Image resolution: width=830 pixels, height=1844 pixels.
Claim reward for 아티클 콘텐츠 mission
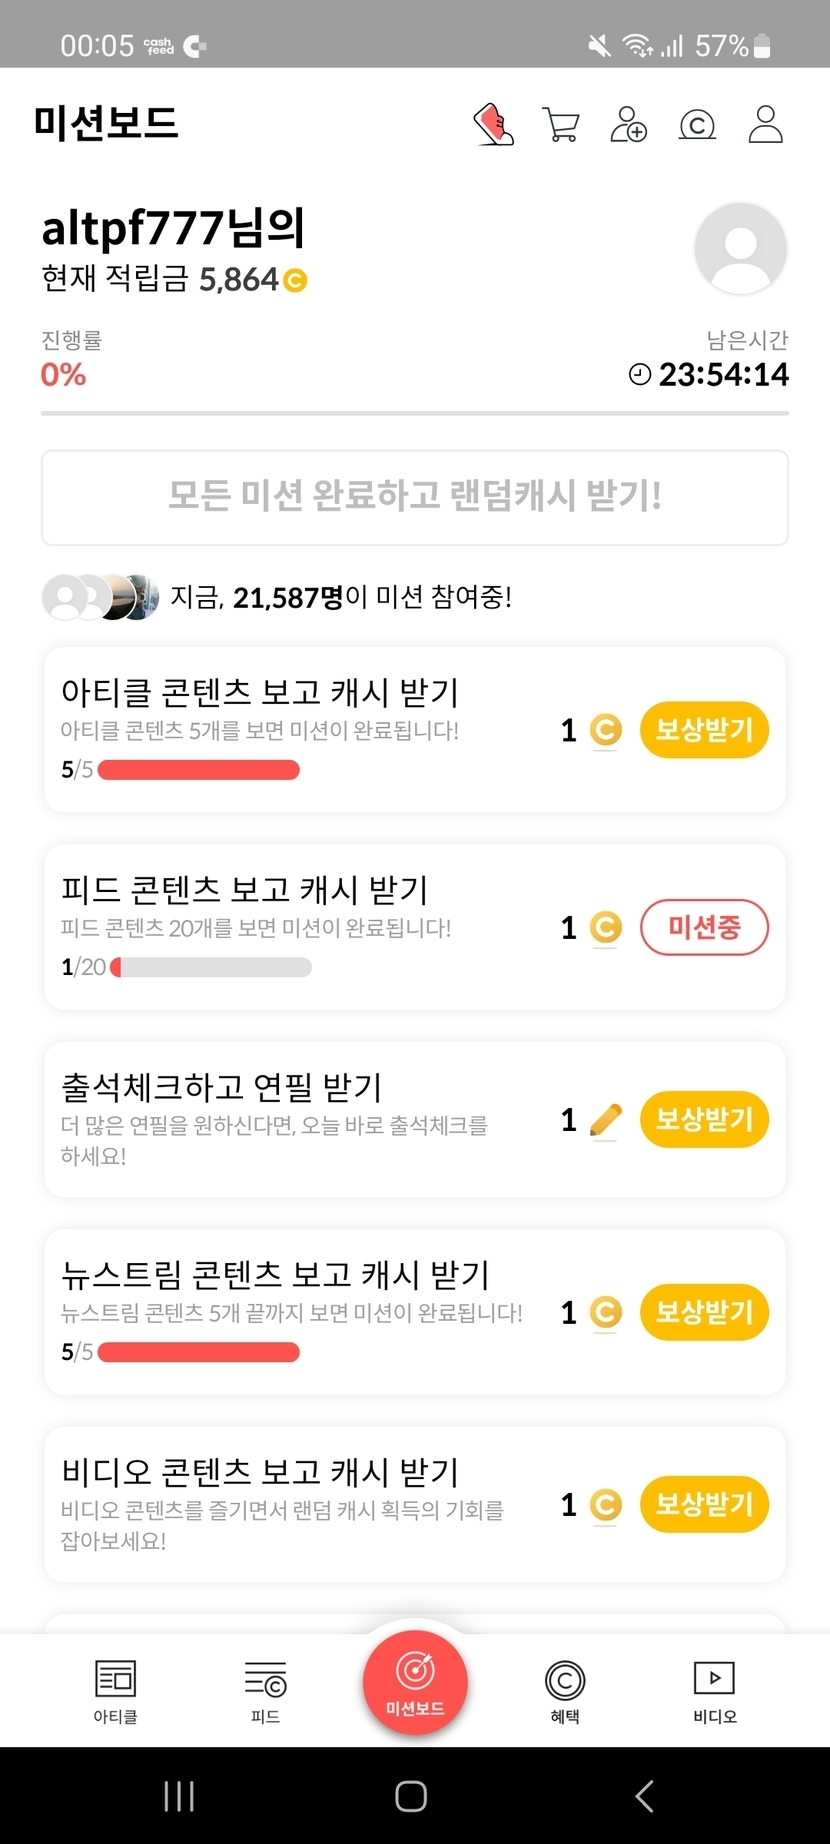pyautogui.click(x=704, y=730)
